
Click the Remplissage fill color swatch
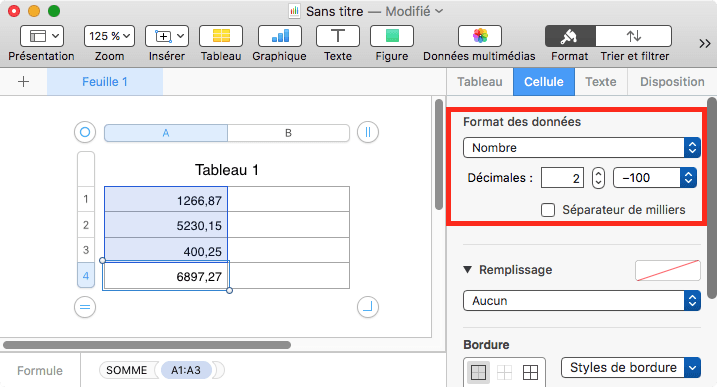[x=668, y=270]
